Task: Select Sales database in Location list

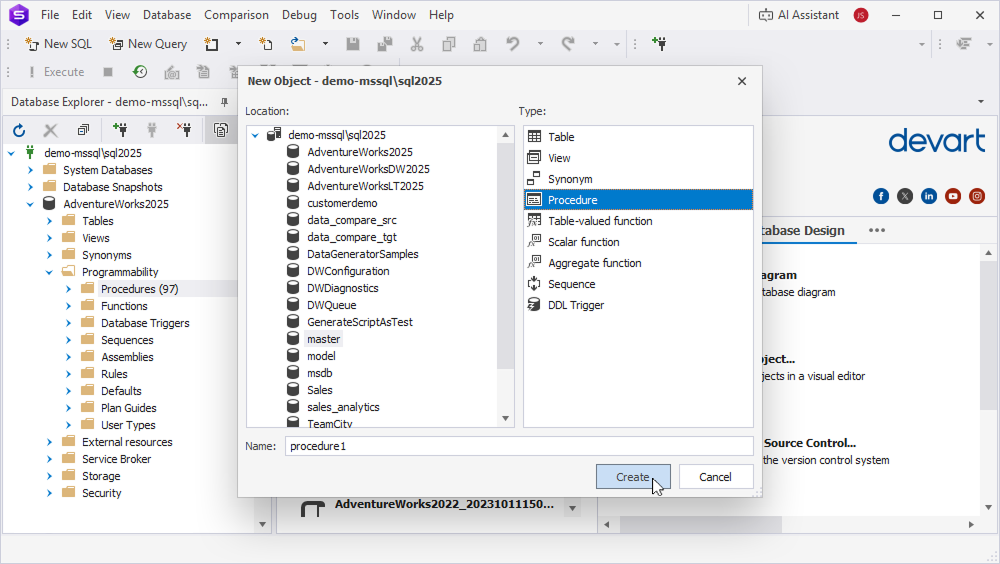Action: pyautogui.click(x=320, y=390)
